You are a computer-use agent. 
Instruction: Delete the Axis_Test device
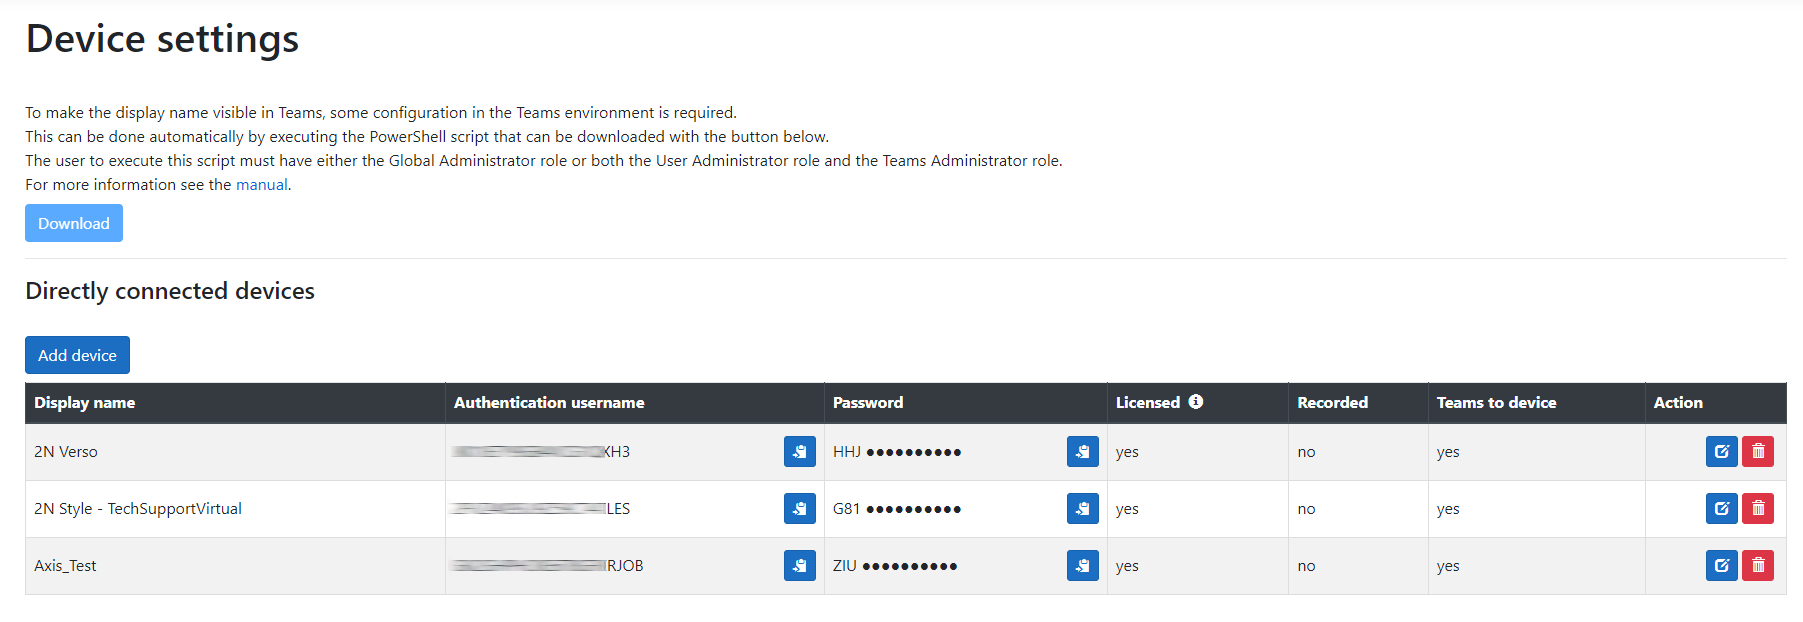[x=1757, y=566]
